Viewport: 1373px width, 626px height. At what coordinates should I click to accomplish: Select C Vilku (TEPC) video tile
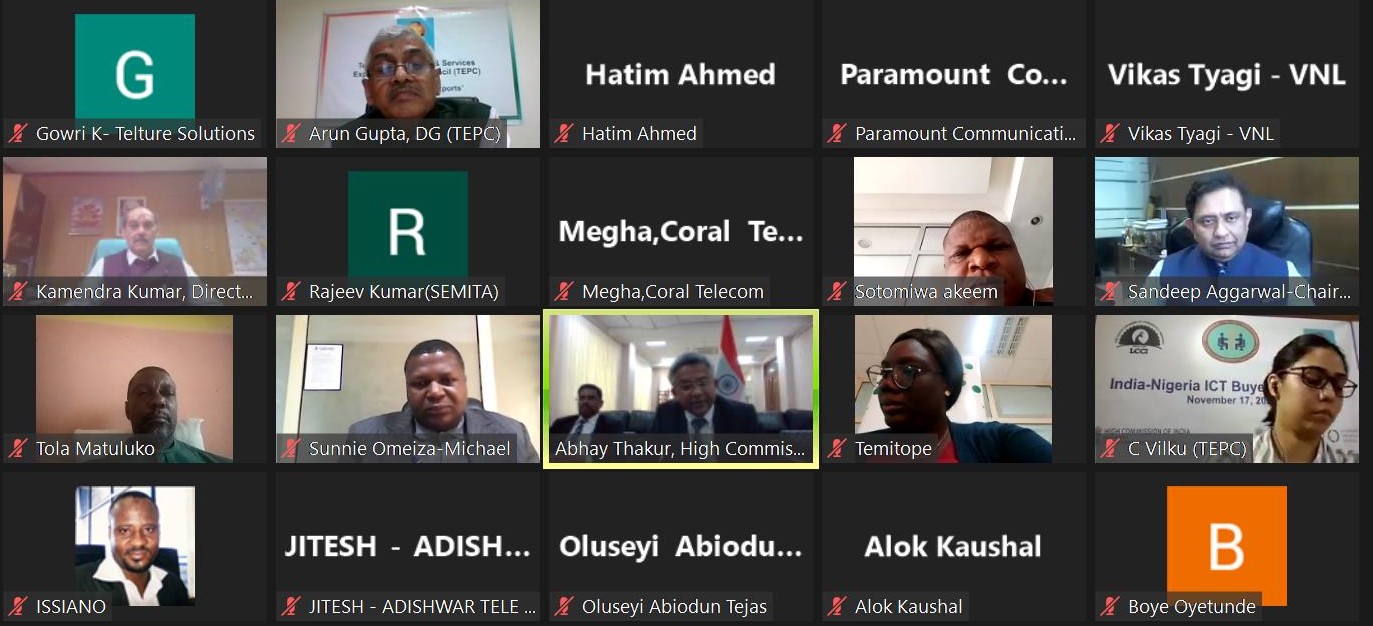coord(1227,388)
